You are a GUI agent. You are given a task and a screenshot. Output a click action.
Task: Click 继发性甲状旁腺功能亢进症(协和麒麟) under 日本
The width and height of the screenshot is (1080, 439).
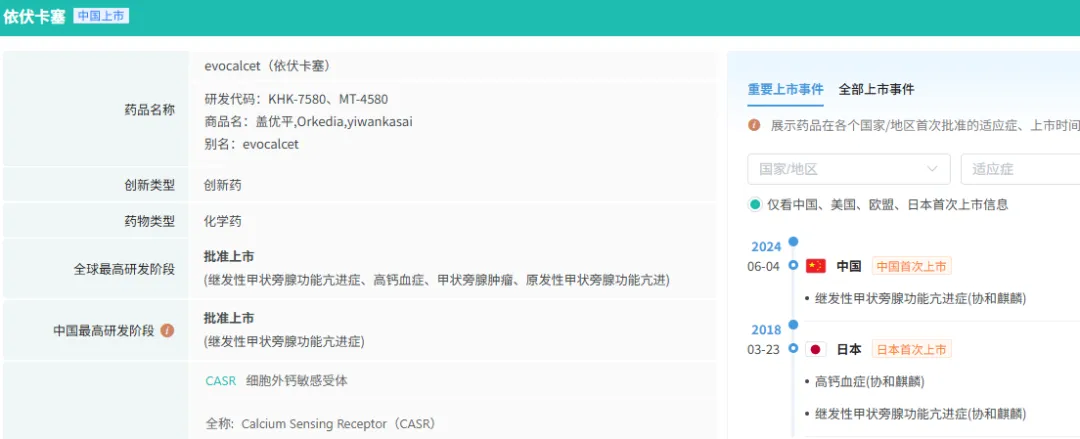click(920, 414)
